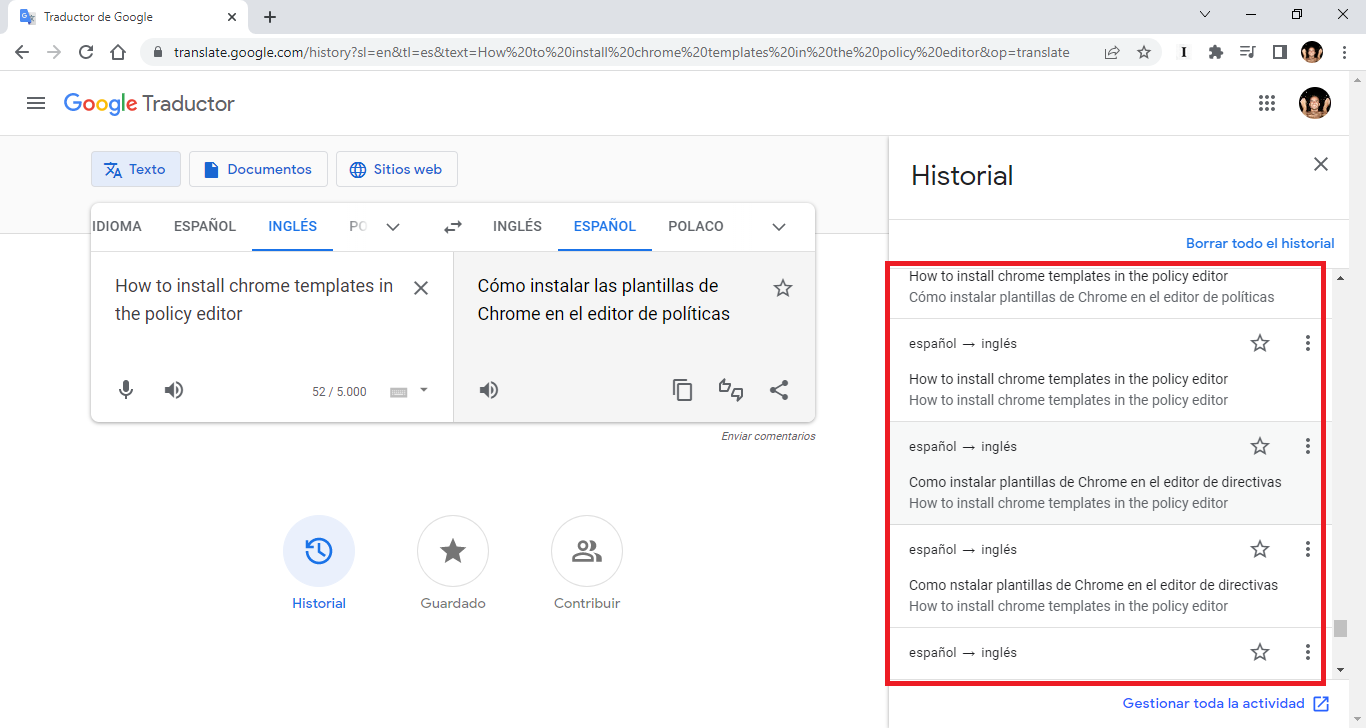Open the media control icon in toolbar
The image size is (1366, 728).
pyautogui.click(x=1248, y=52)
